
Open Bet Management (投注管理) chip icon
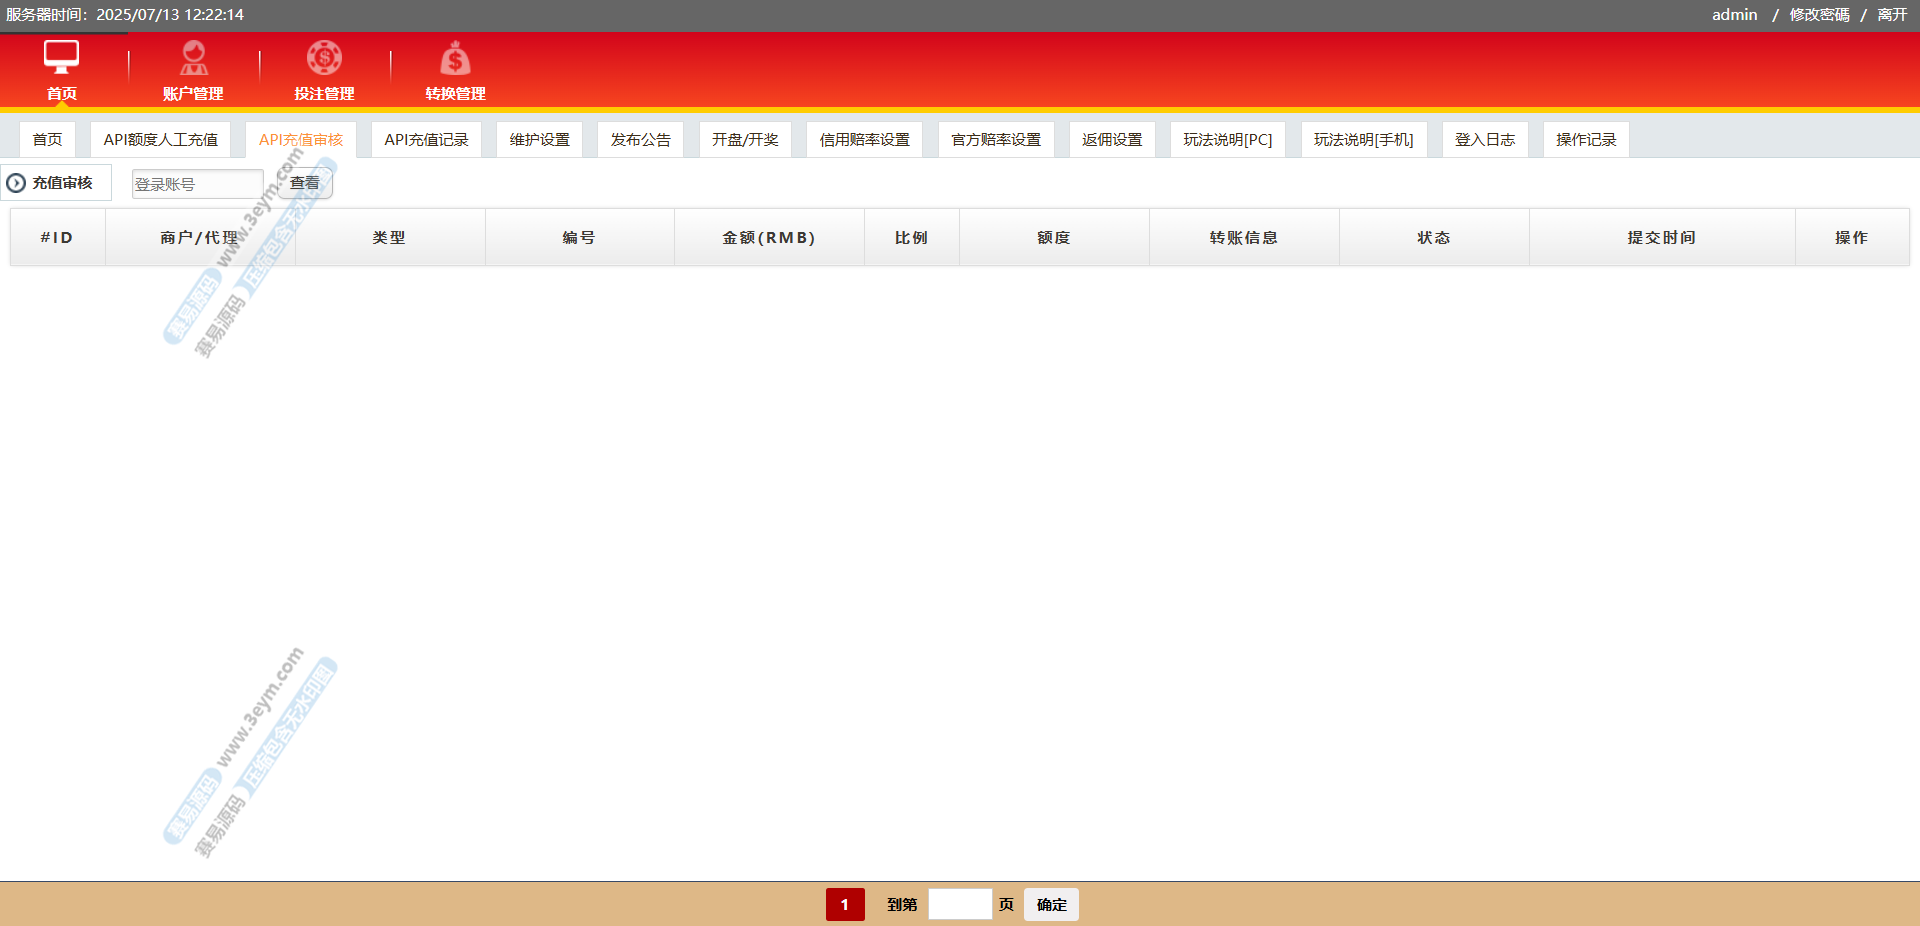coord(324,58)
